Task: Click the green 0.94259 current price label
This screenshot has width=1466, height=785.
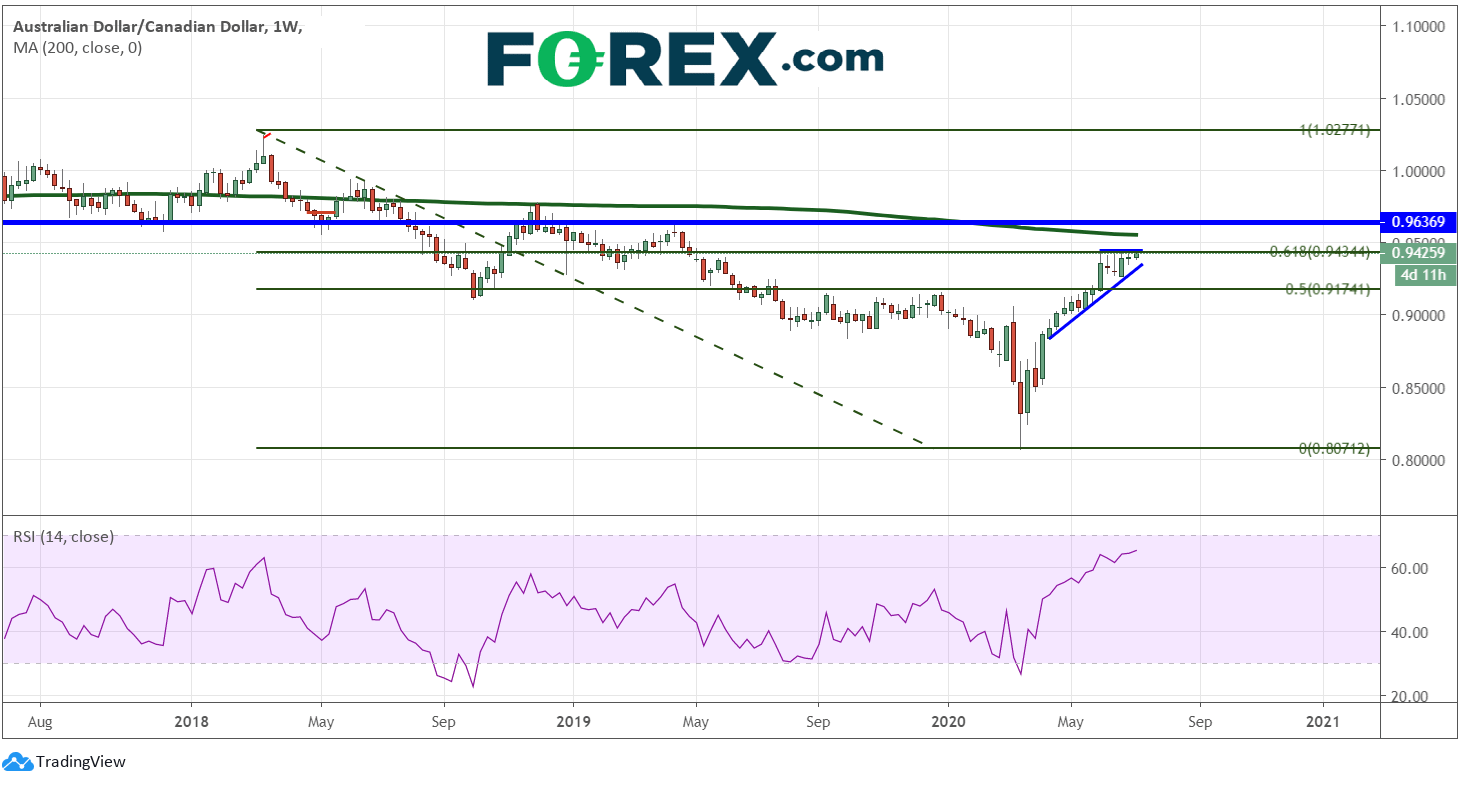Action: click(1419, 252)
